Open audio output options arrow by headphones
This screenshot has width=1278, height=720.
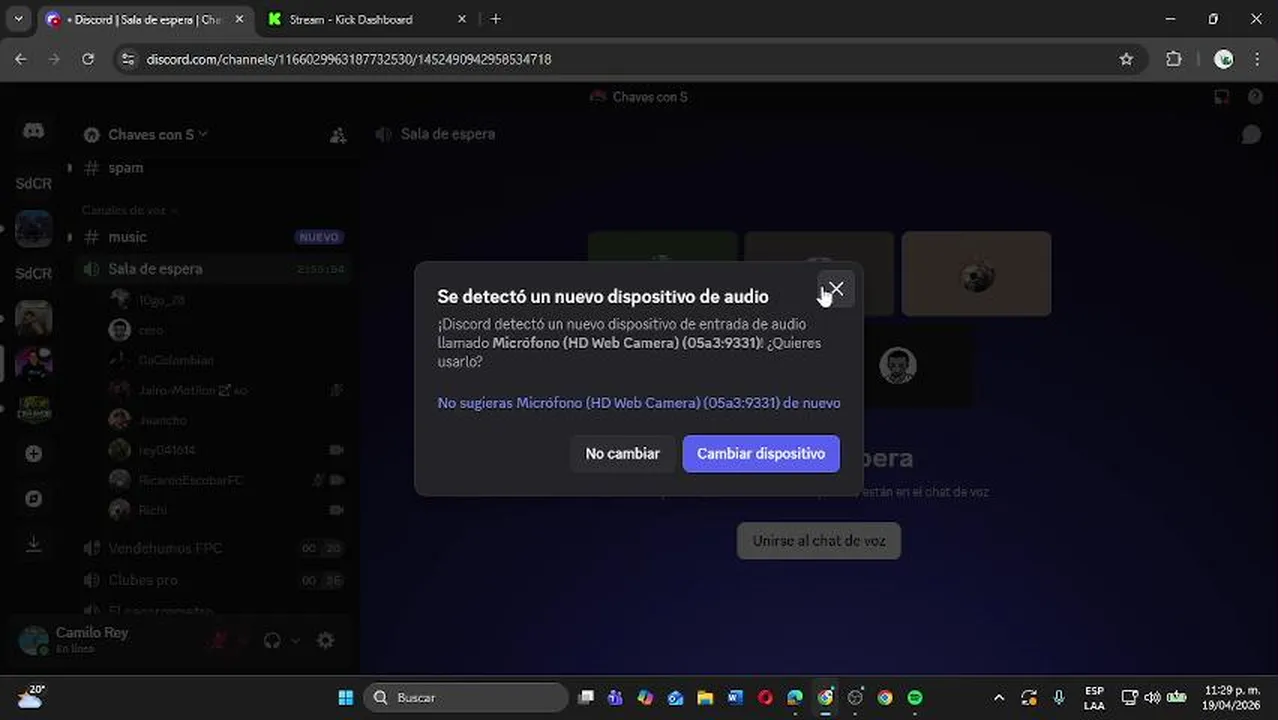[x=295, y=641]
